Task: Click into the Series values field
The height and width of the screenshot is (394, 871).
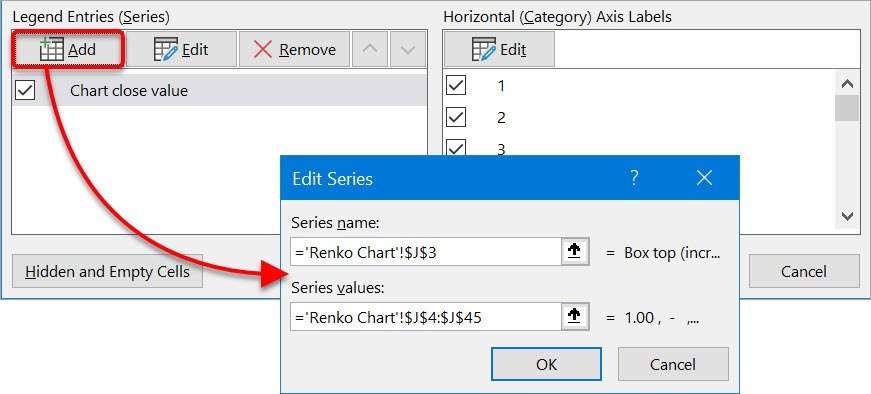Action: [x=426, y=316]
